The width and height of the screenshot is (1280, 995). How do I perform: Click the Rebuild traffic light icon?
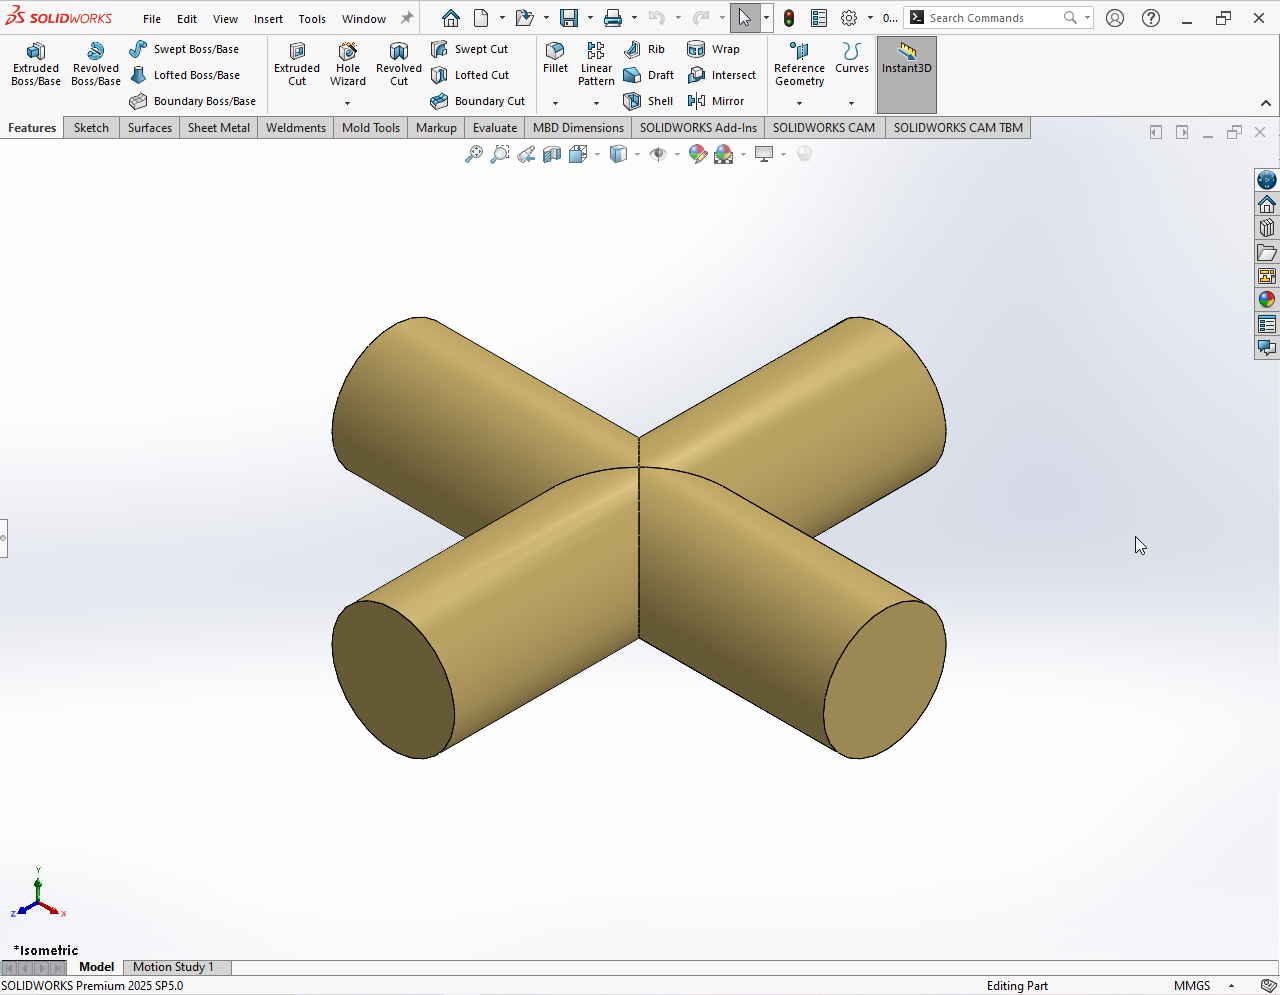point(789,18)
